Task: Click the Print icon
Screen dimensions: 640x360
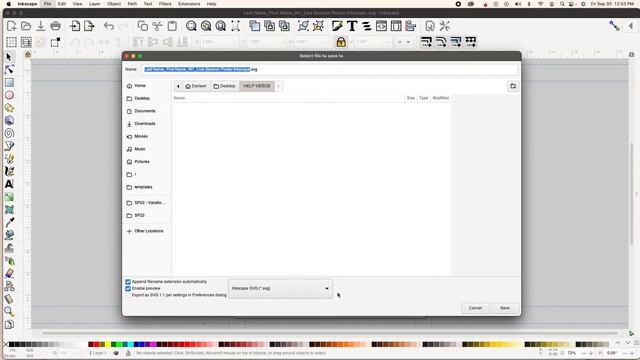Action: click(x=56, y=26)
